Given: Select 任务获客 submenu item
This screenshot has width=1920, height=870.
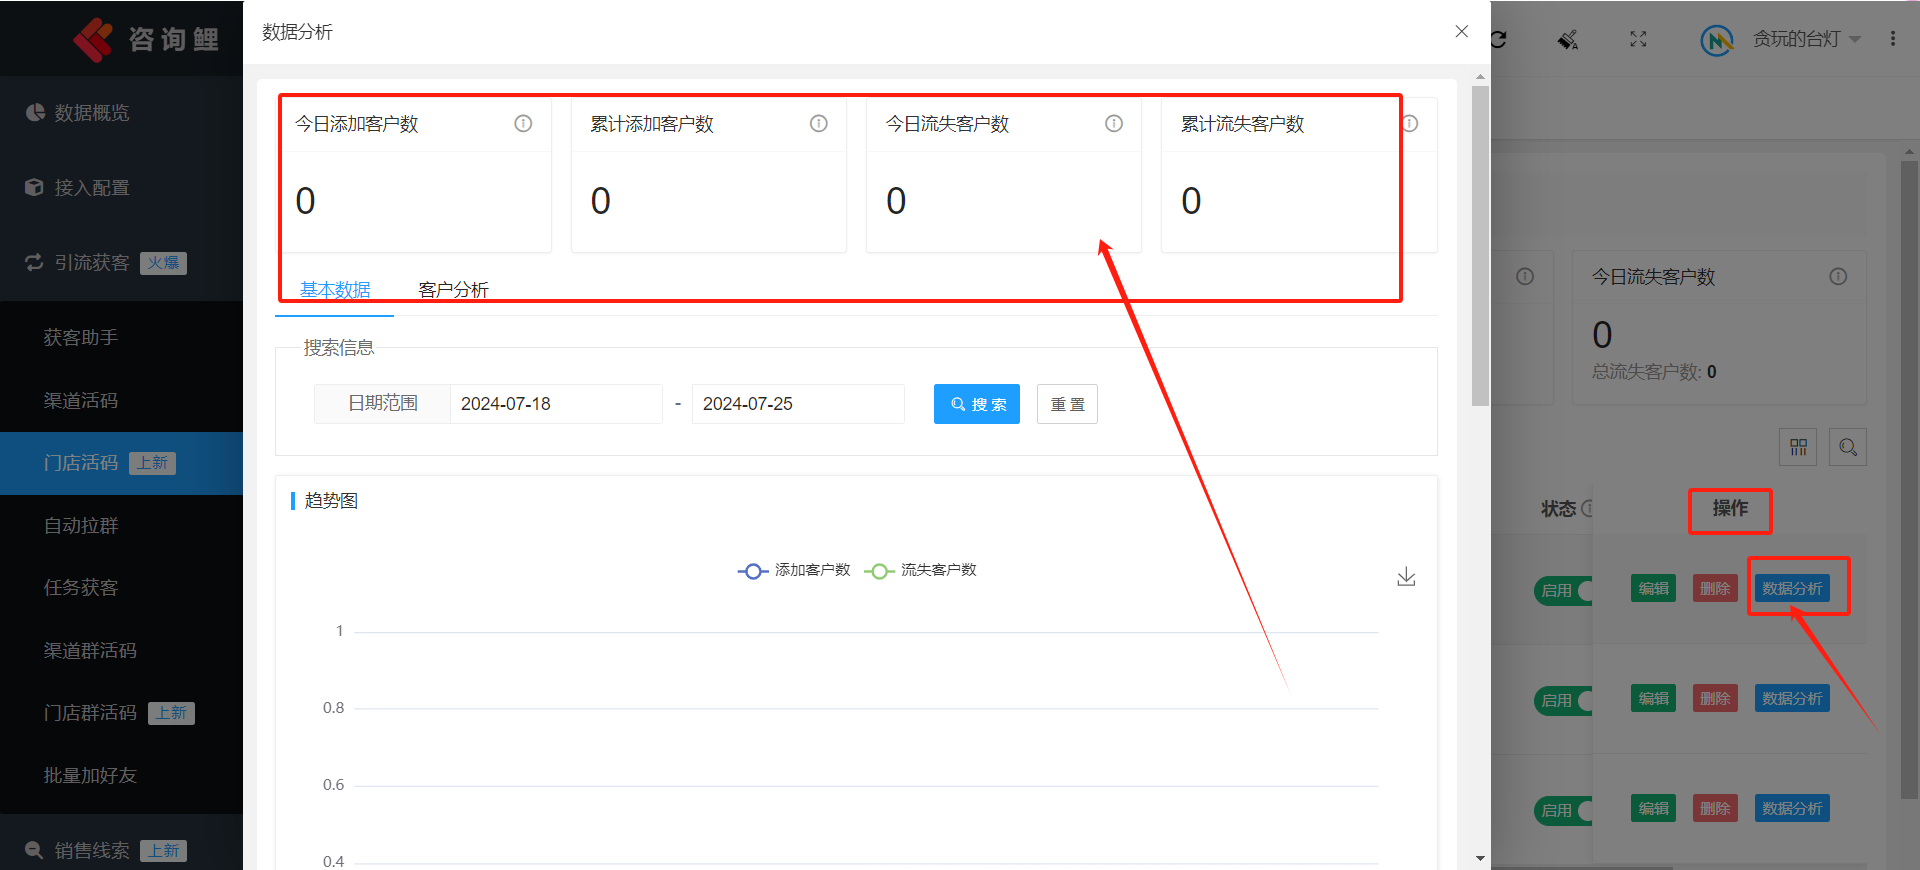Looking at the screenshot, I should point(121,588).
